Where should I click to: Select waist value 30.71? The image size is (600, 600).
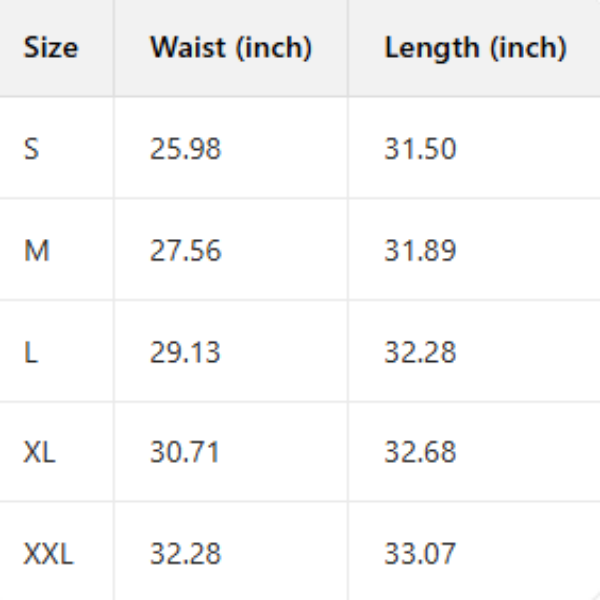pyautogui.click(x=186, y=452)
